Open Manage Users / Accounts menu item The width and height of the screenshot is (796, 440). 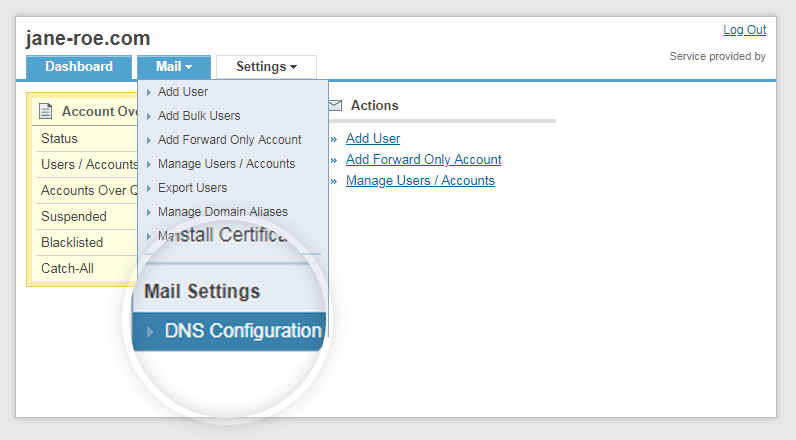tap(226, 164)
